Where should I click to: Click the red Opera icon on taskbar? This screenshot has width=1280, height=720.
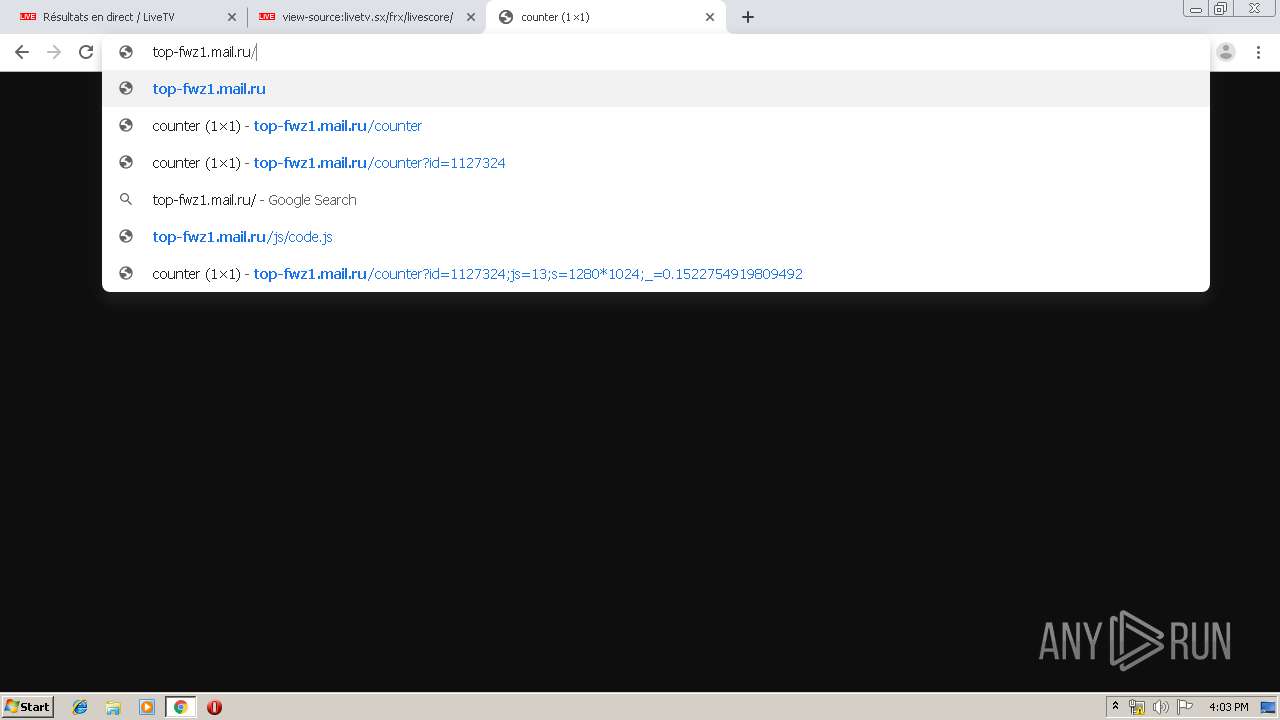[214, 707]
